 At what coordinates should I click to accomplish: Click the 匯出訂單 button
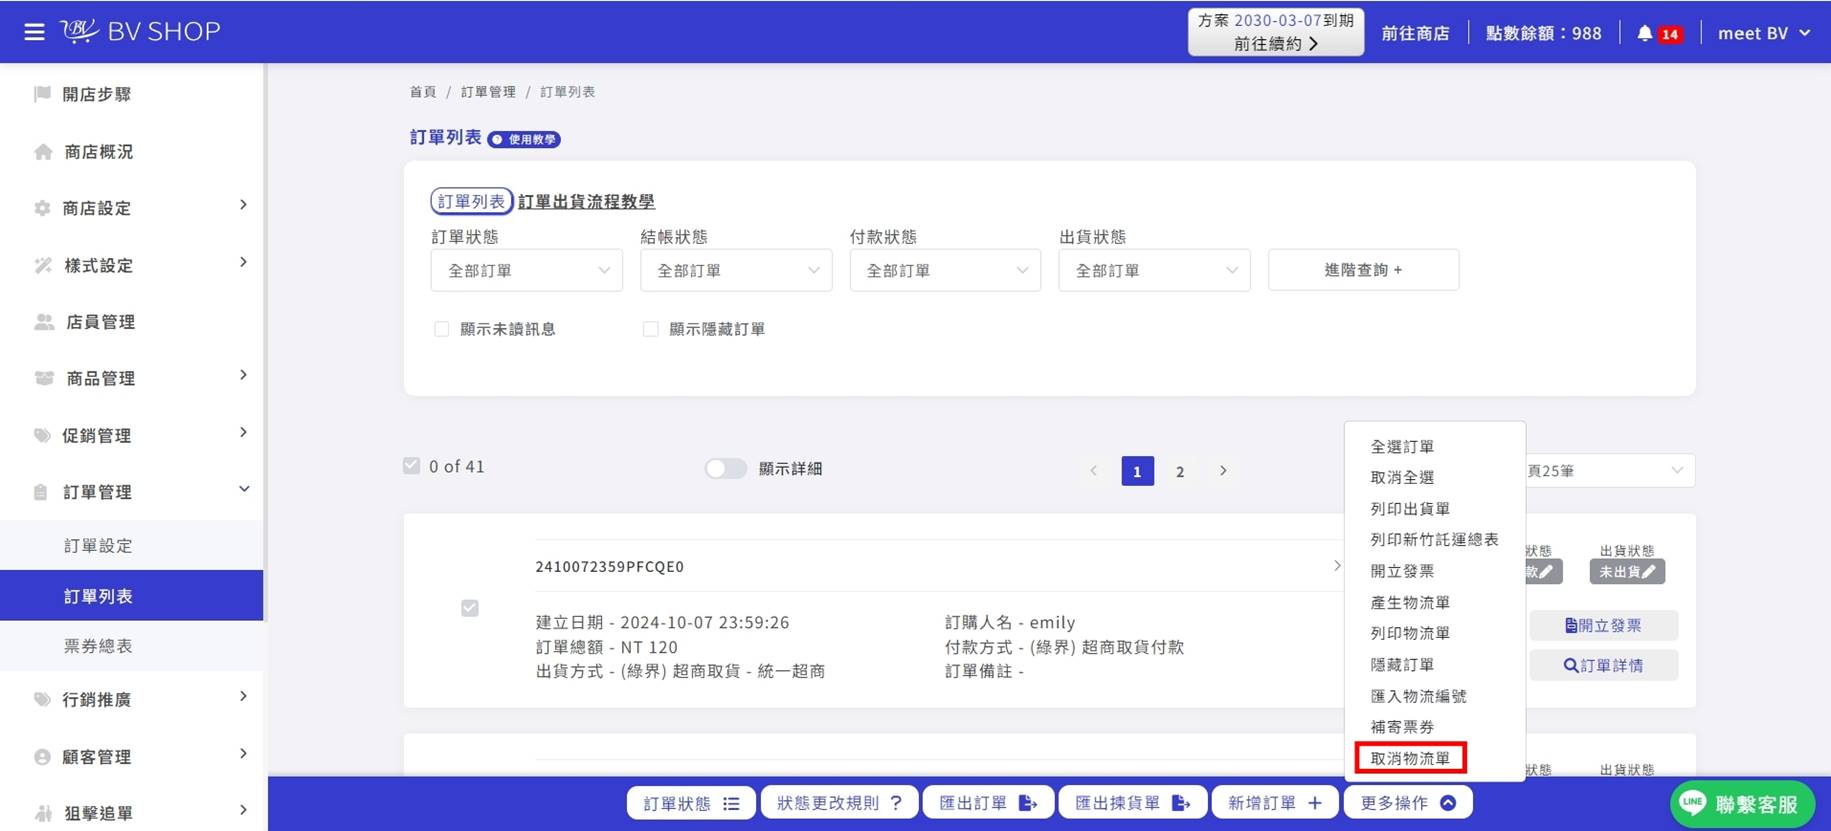tap(987, 803)
